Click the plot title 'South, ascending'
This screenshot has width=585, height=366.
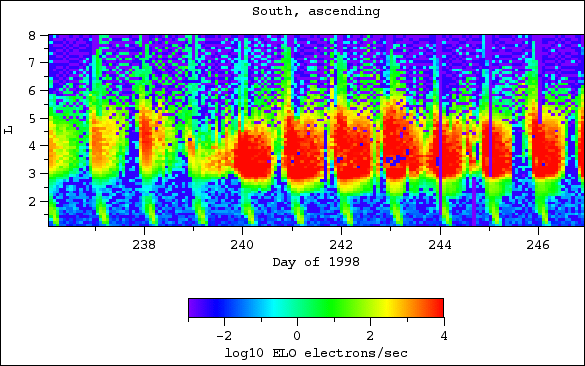(x=316, y=11)
